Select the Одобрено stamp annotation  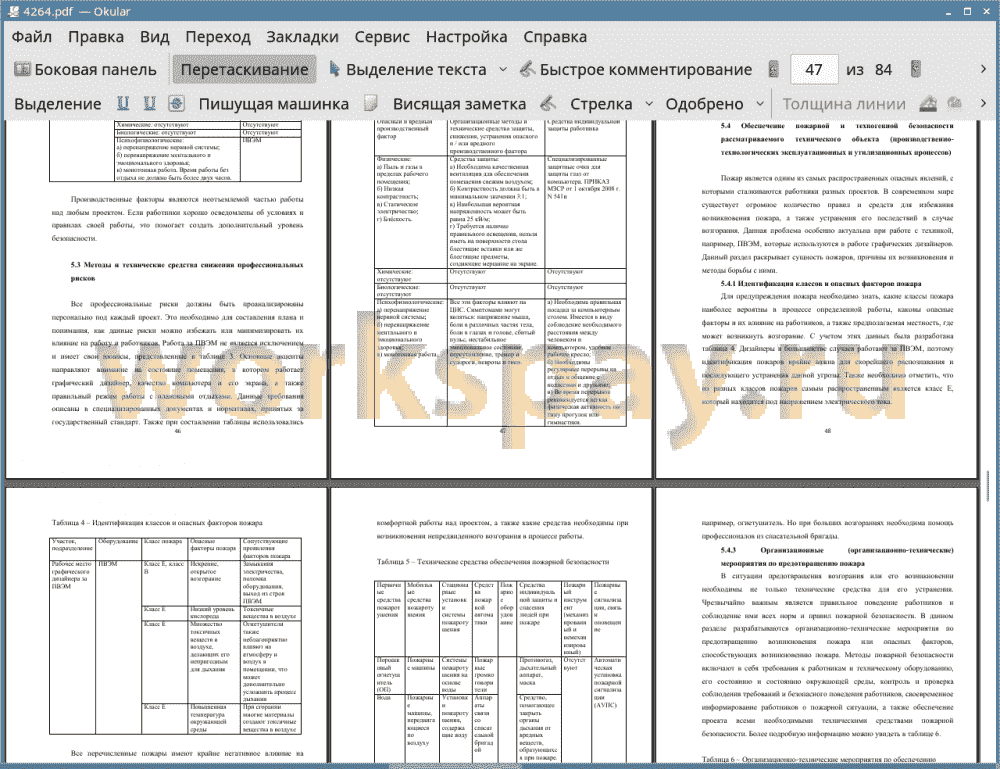704,104
